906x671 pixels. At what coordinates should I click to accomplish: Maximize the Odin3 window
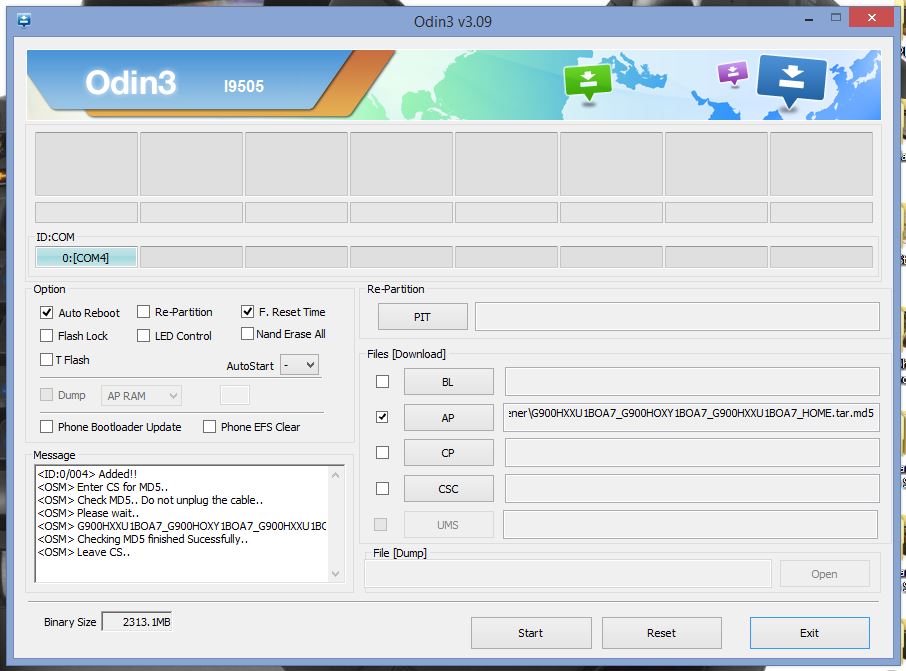(x=836, y=18)
